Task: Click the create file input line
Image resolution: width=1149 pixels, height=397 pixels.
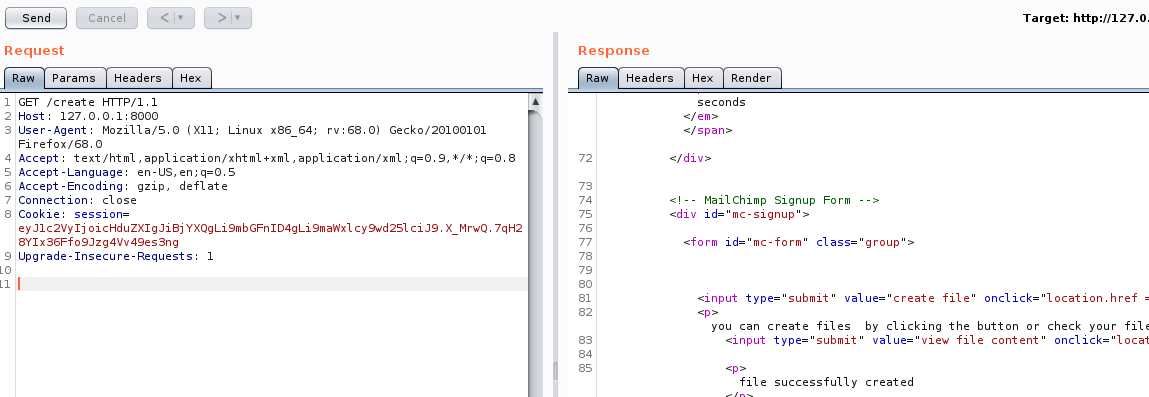Action: tap(923, 298)
